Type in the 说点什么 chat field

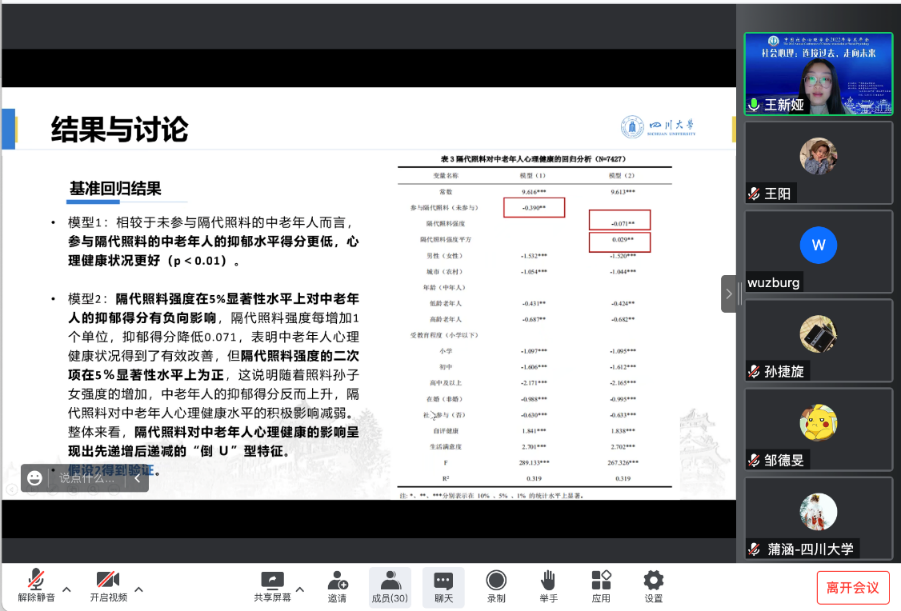tap(88, 478)
